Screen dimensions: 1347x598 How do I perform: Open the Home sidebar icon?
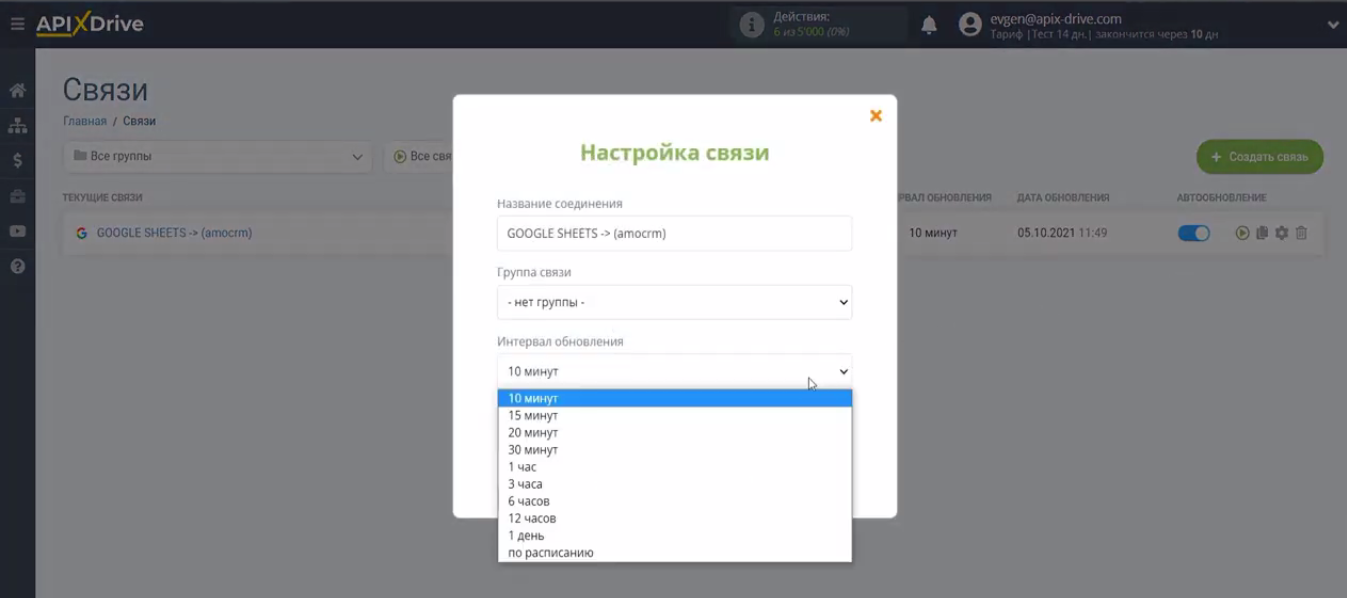coord(17,91)
